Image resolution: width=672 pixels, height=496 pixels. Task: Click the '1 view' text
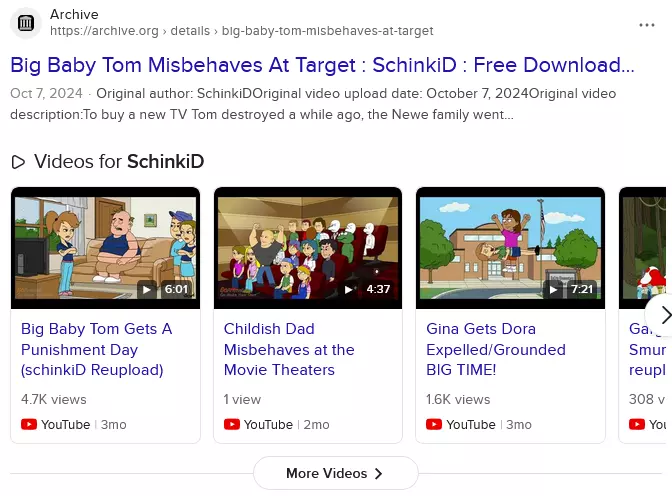[242, 400]
